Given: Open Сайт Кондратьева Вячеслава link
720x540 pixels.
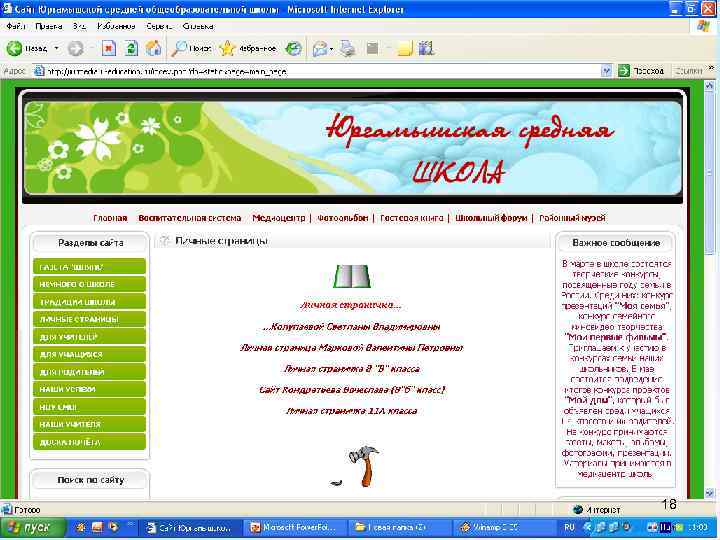Looking at the screenshot, I should 352,390.
